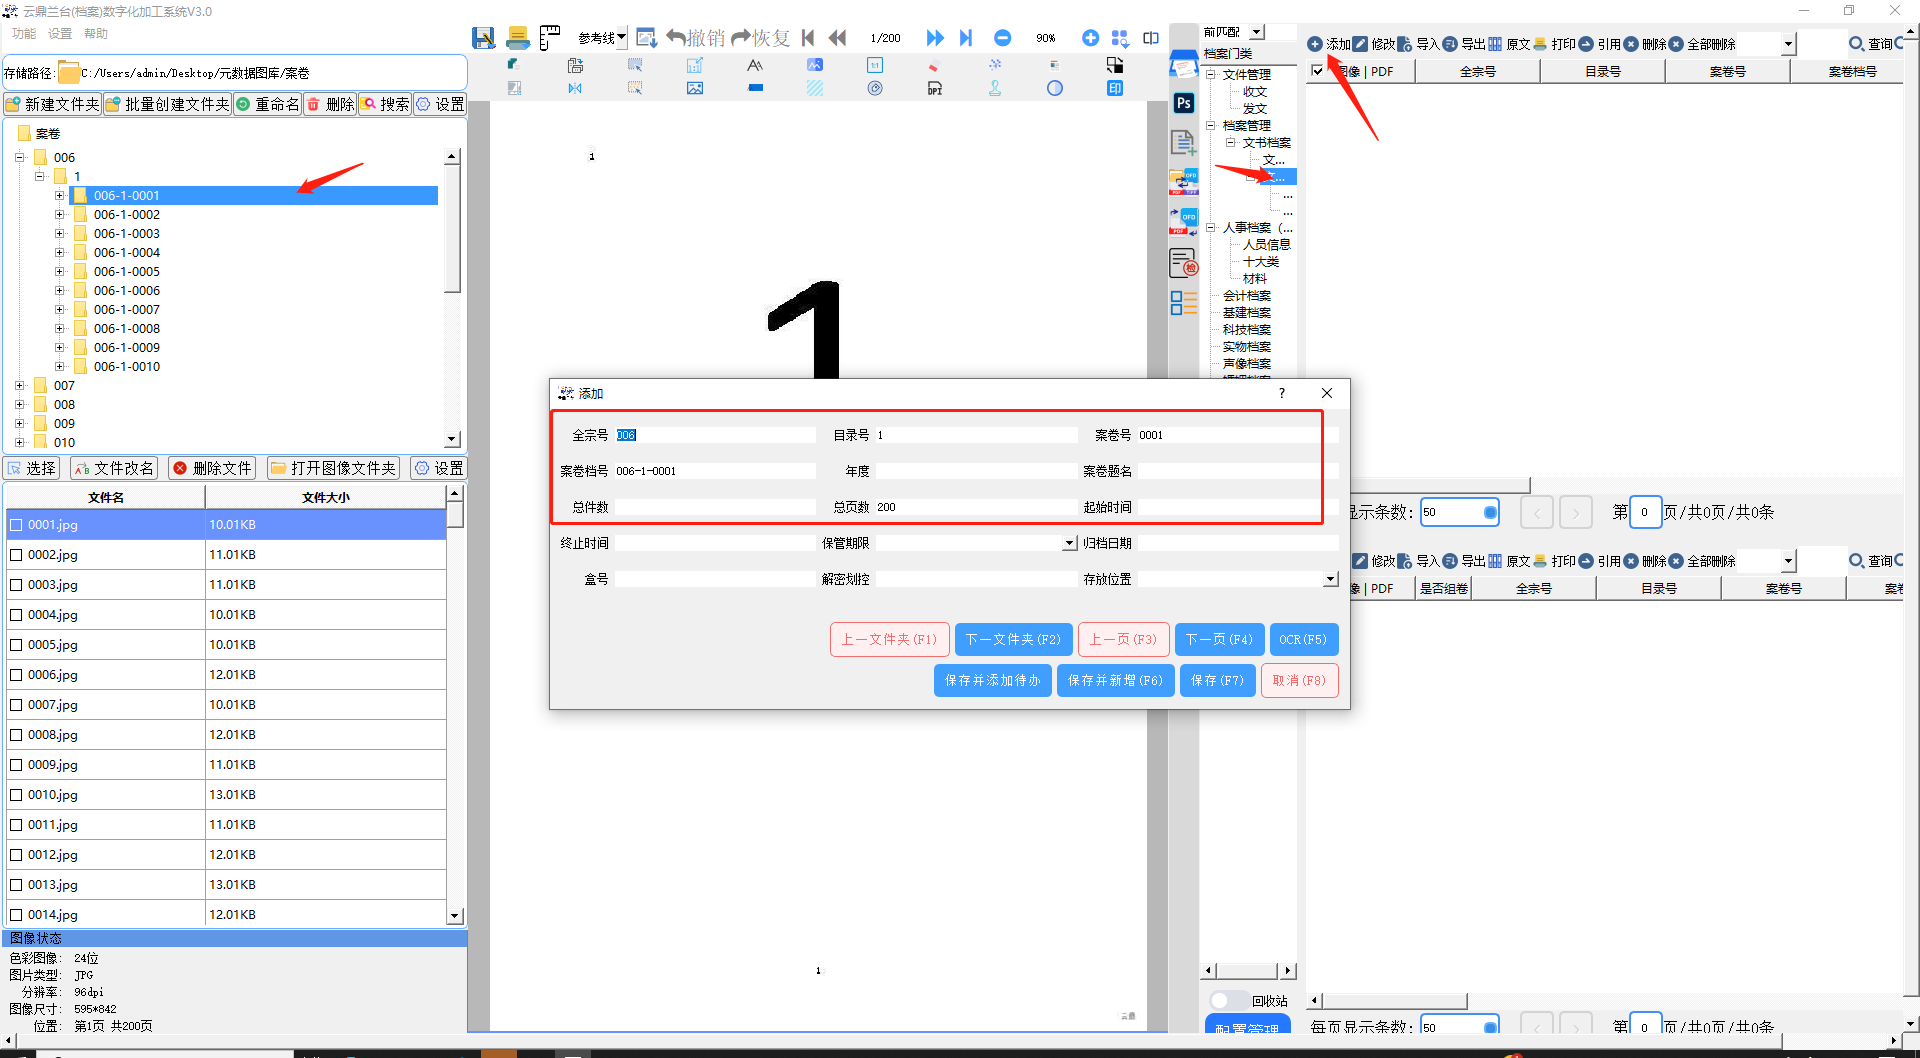The height and width of the screenshot is (1058, 1920).
Task: Expand the 006-1-0002 folder node
Action: (60, 215)
